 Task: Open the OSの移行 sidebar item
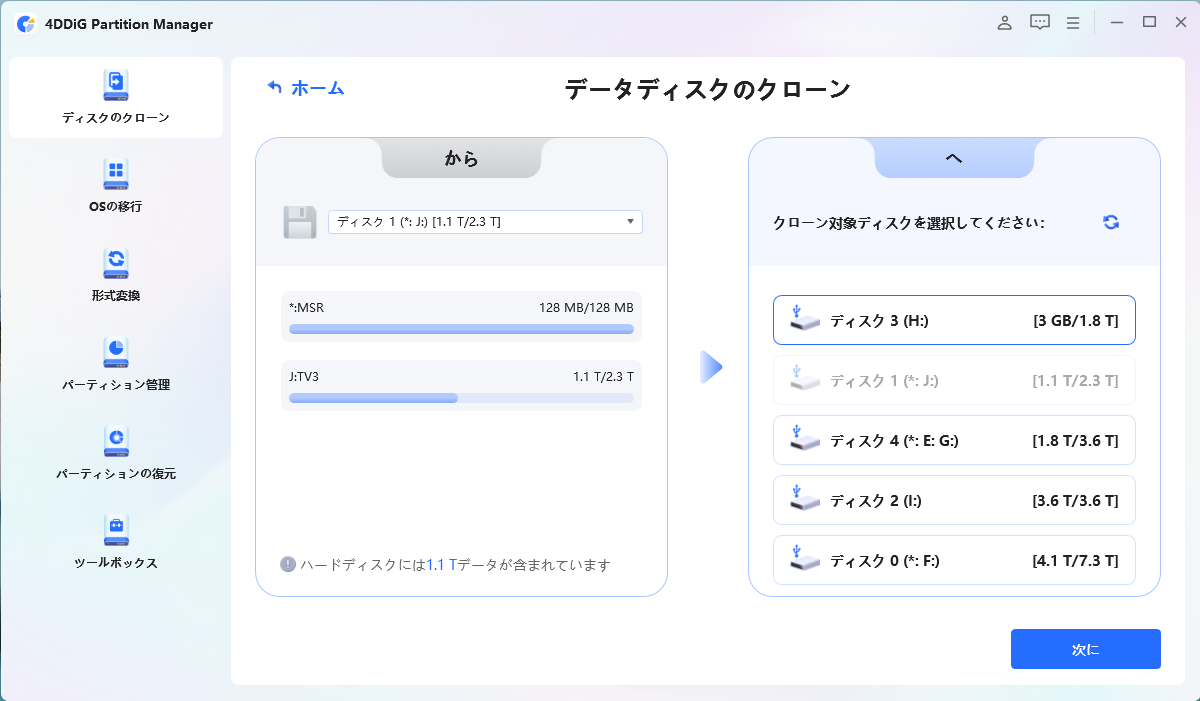[116, 187]
